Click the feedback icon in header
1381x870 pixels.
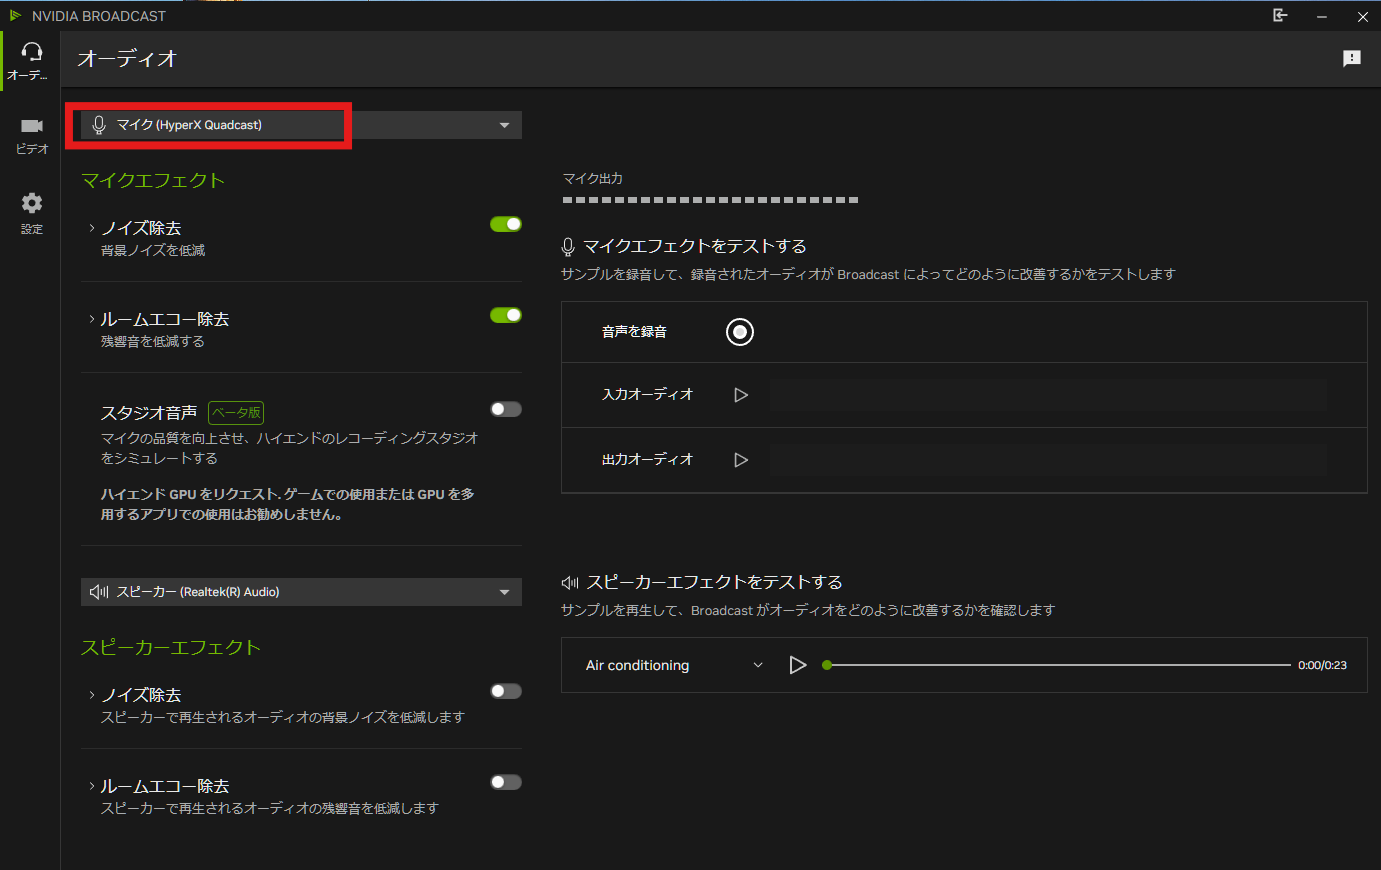pos(1352,59)
